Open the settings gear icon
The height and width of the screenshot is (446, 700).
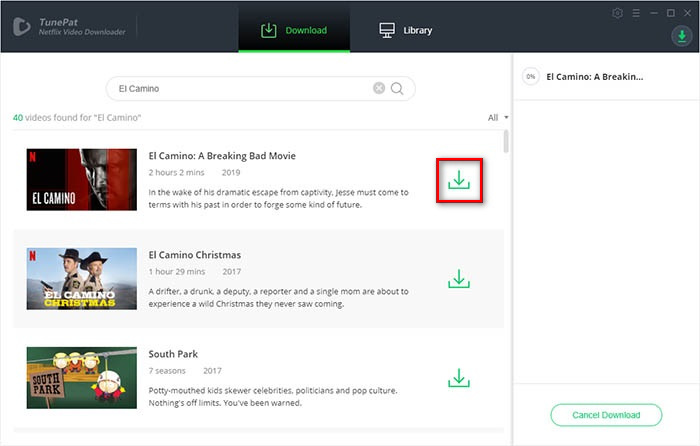click(x=618, y=13)
